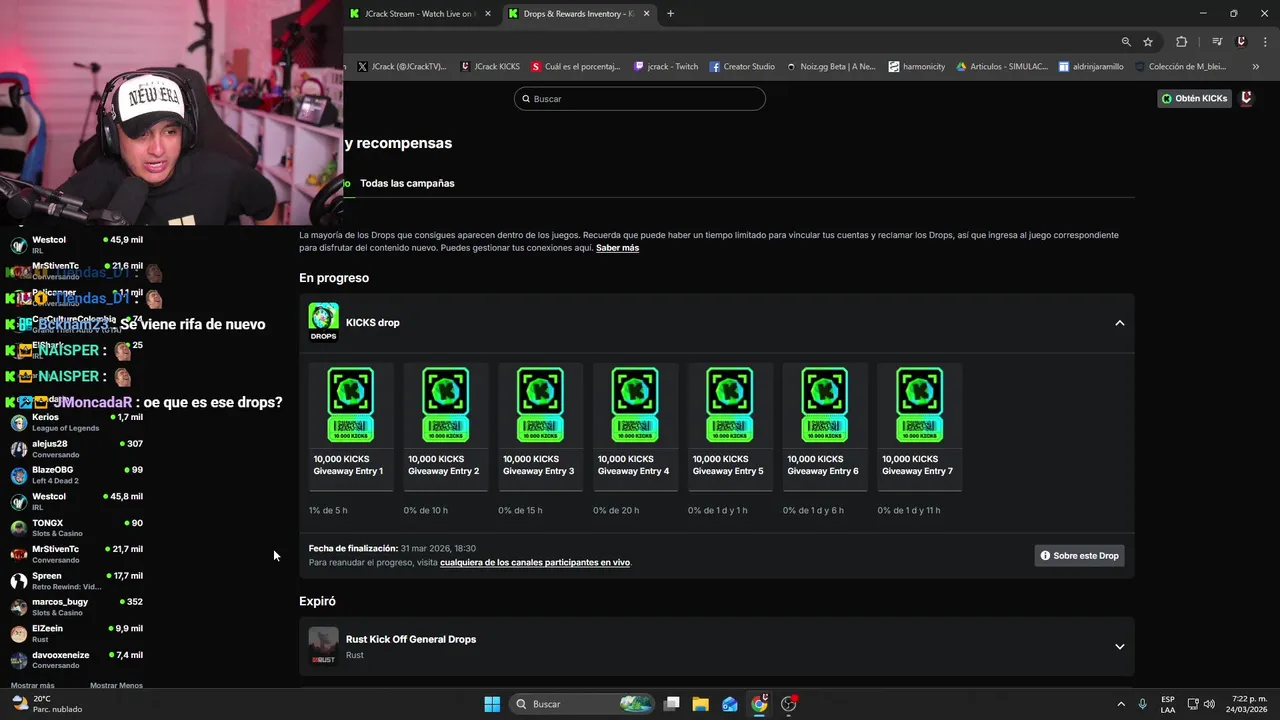The image size is (1280, 720).
Task: Open the Giveaway Entry 2 drop reward image
Action: (445, 405)
